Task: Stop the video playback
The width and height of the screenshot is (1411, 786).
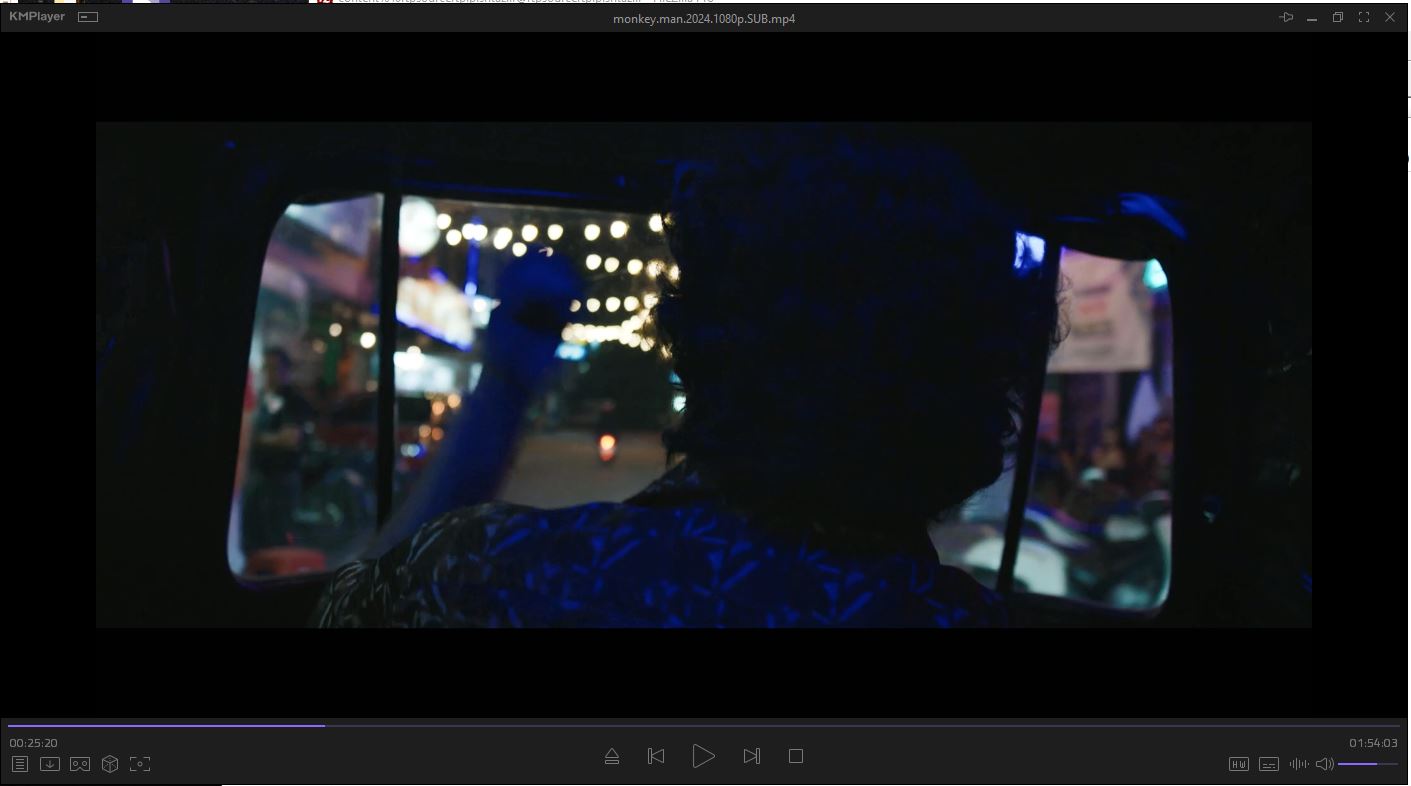Action: coord(796,757)
